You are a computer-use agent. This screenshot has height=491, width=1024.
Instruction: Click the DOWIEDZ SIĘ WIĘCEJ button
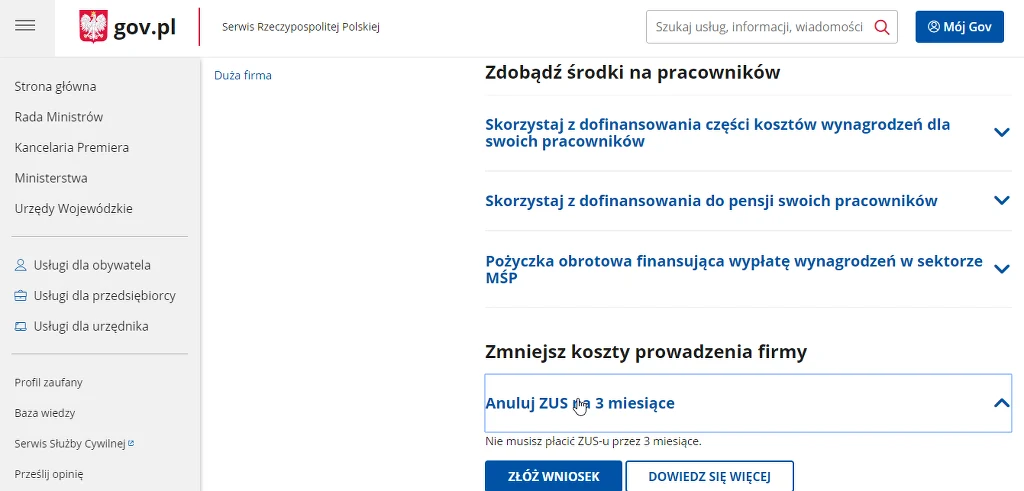709,476
